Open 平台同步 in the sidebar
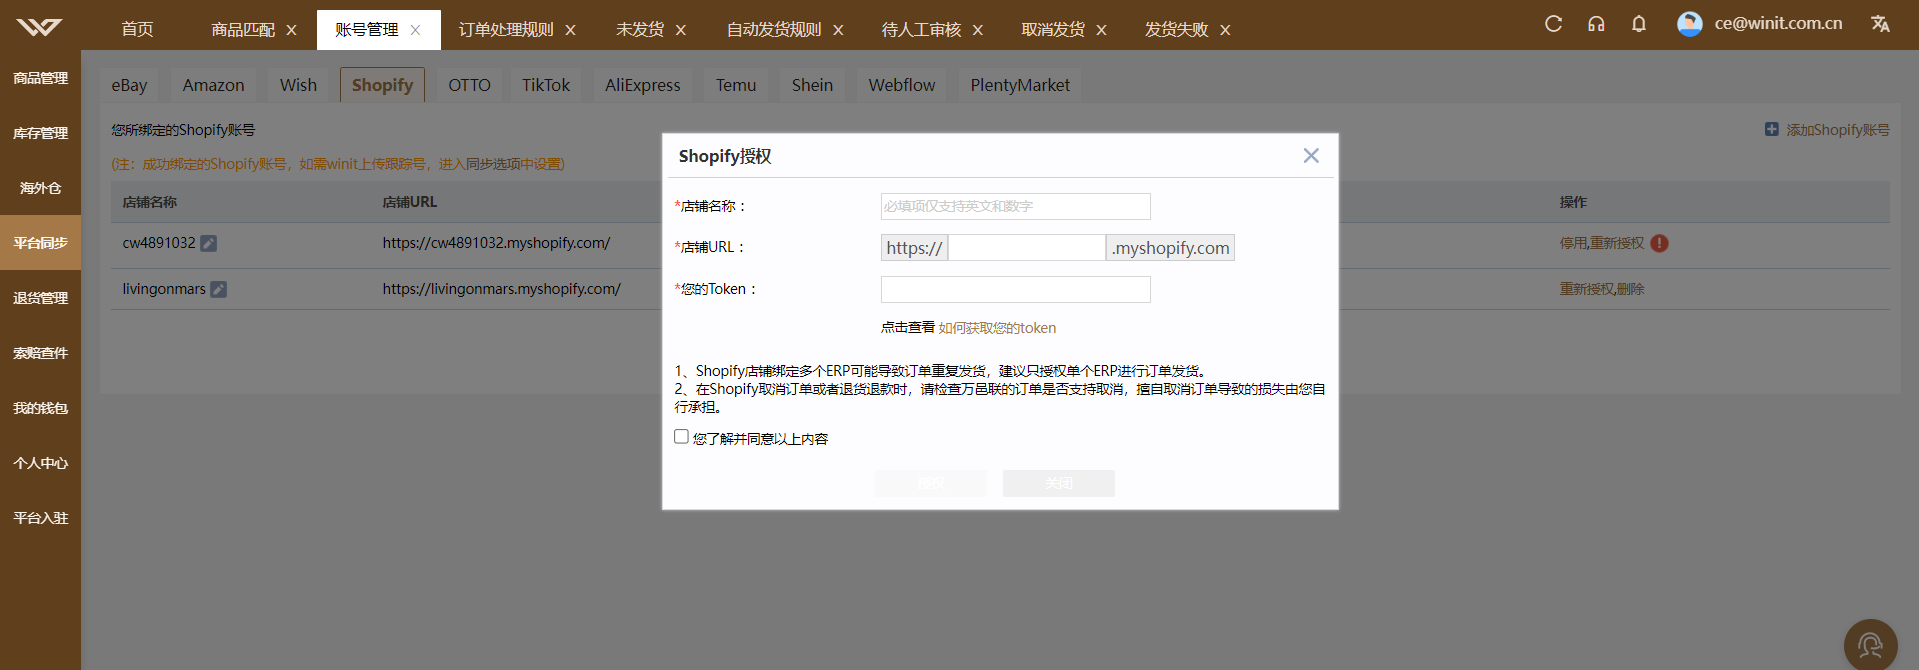This screenshot has height=670, width=1919. coord(40,243)
